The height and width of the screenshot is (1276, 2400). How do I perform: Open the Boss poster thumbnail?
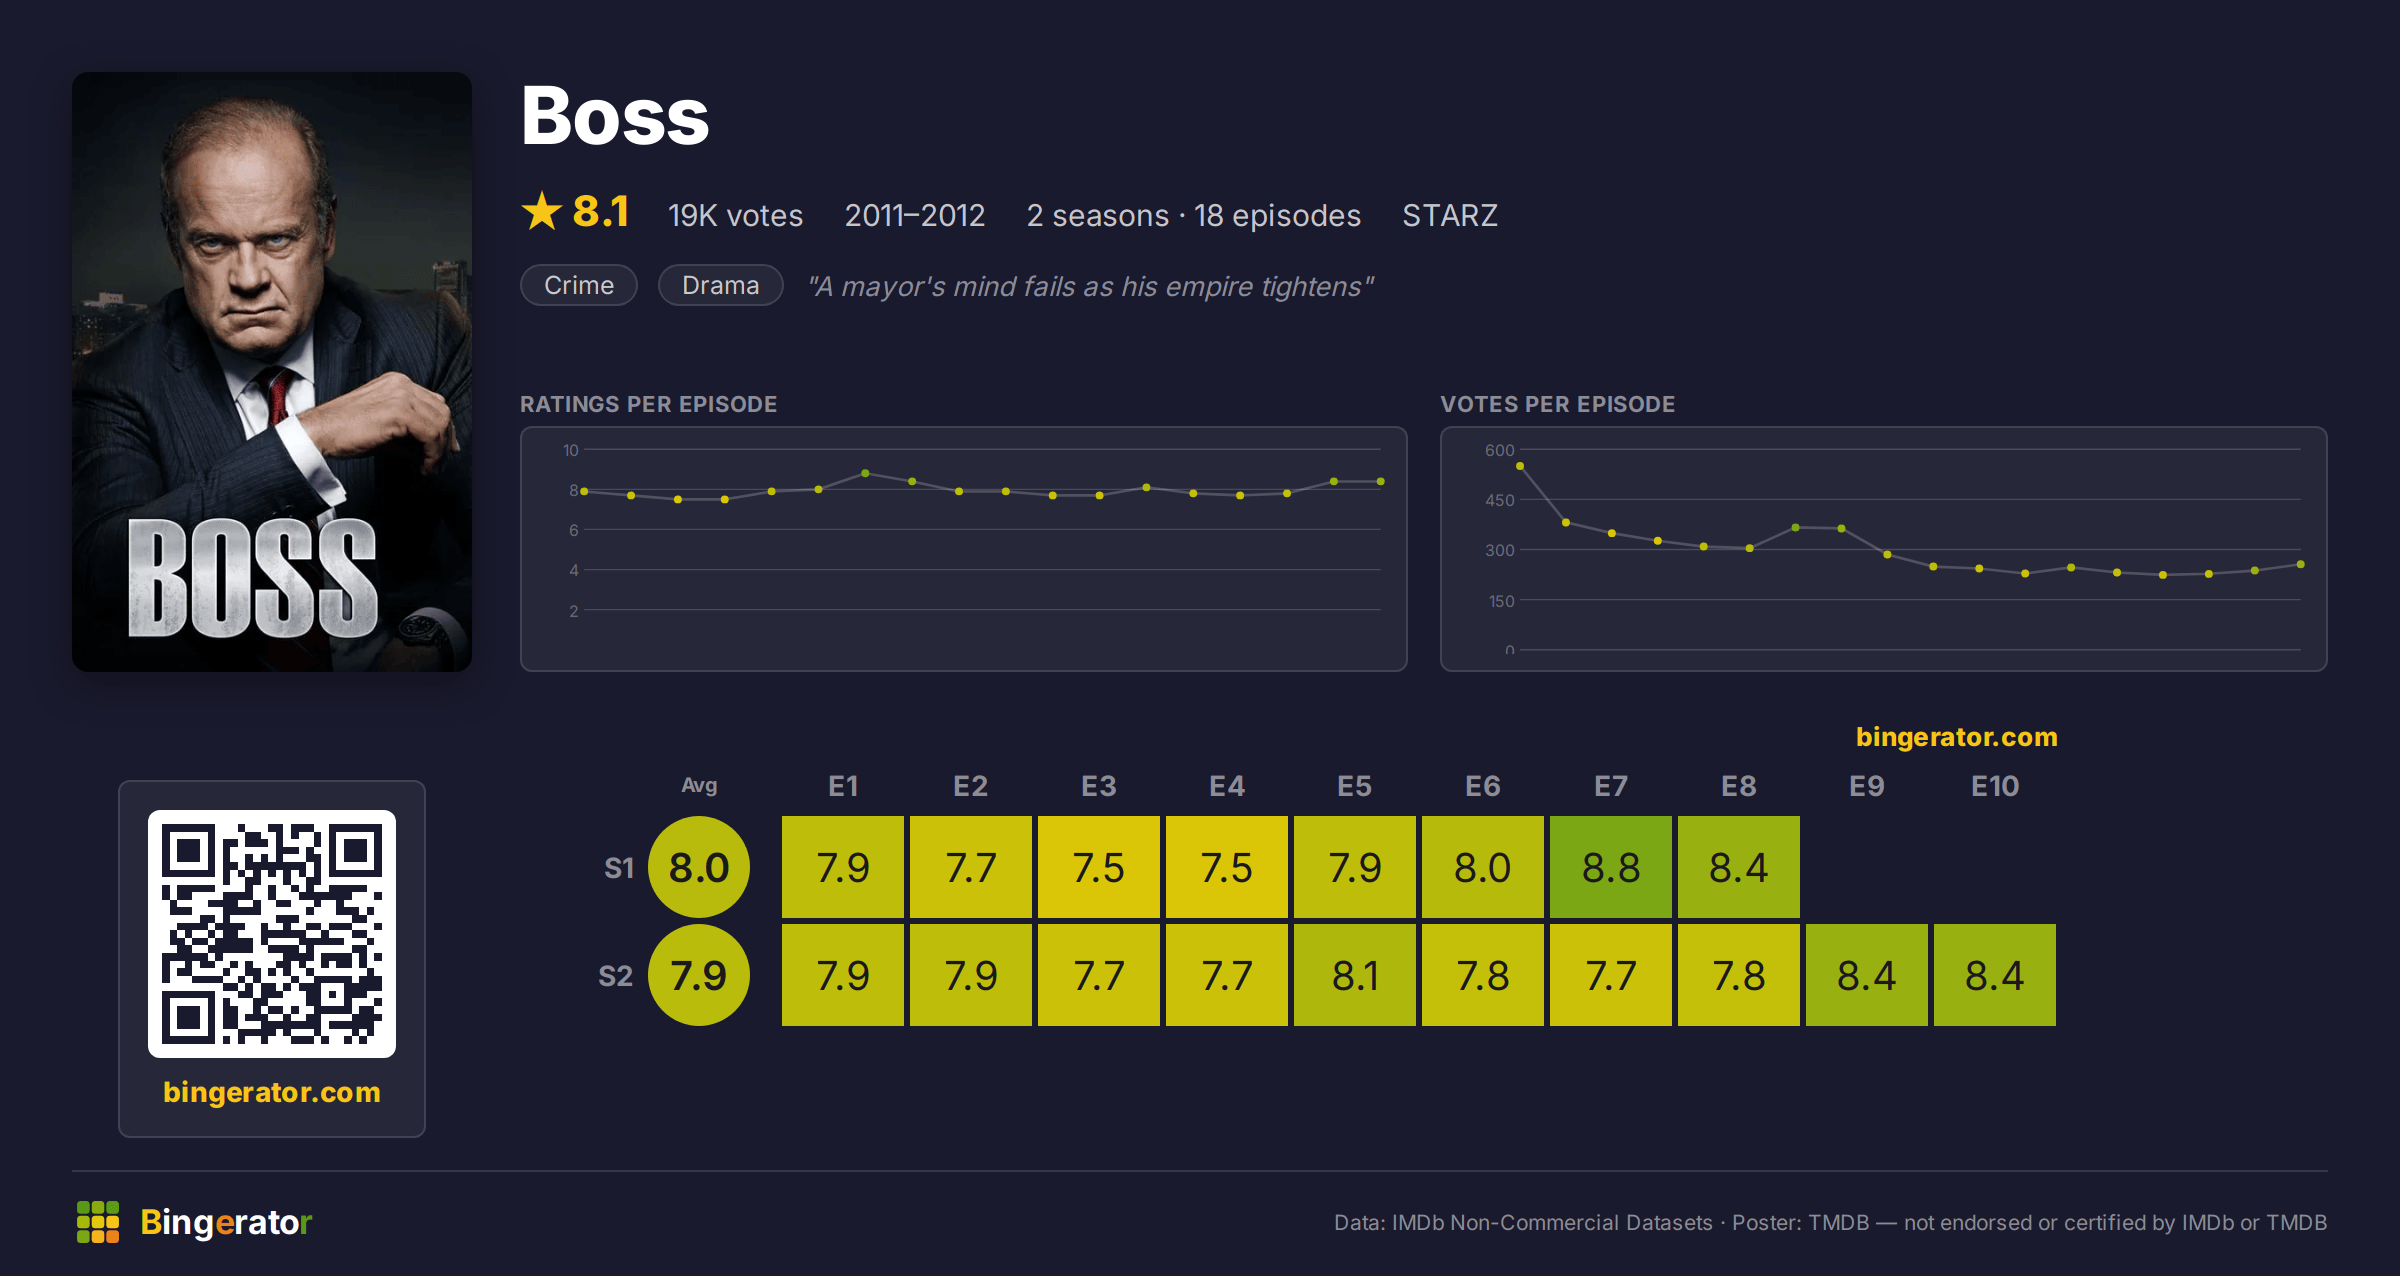[x=272, y=371]
